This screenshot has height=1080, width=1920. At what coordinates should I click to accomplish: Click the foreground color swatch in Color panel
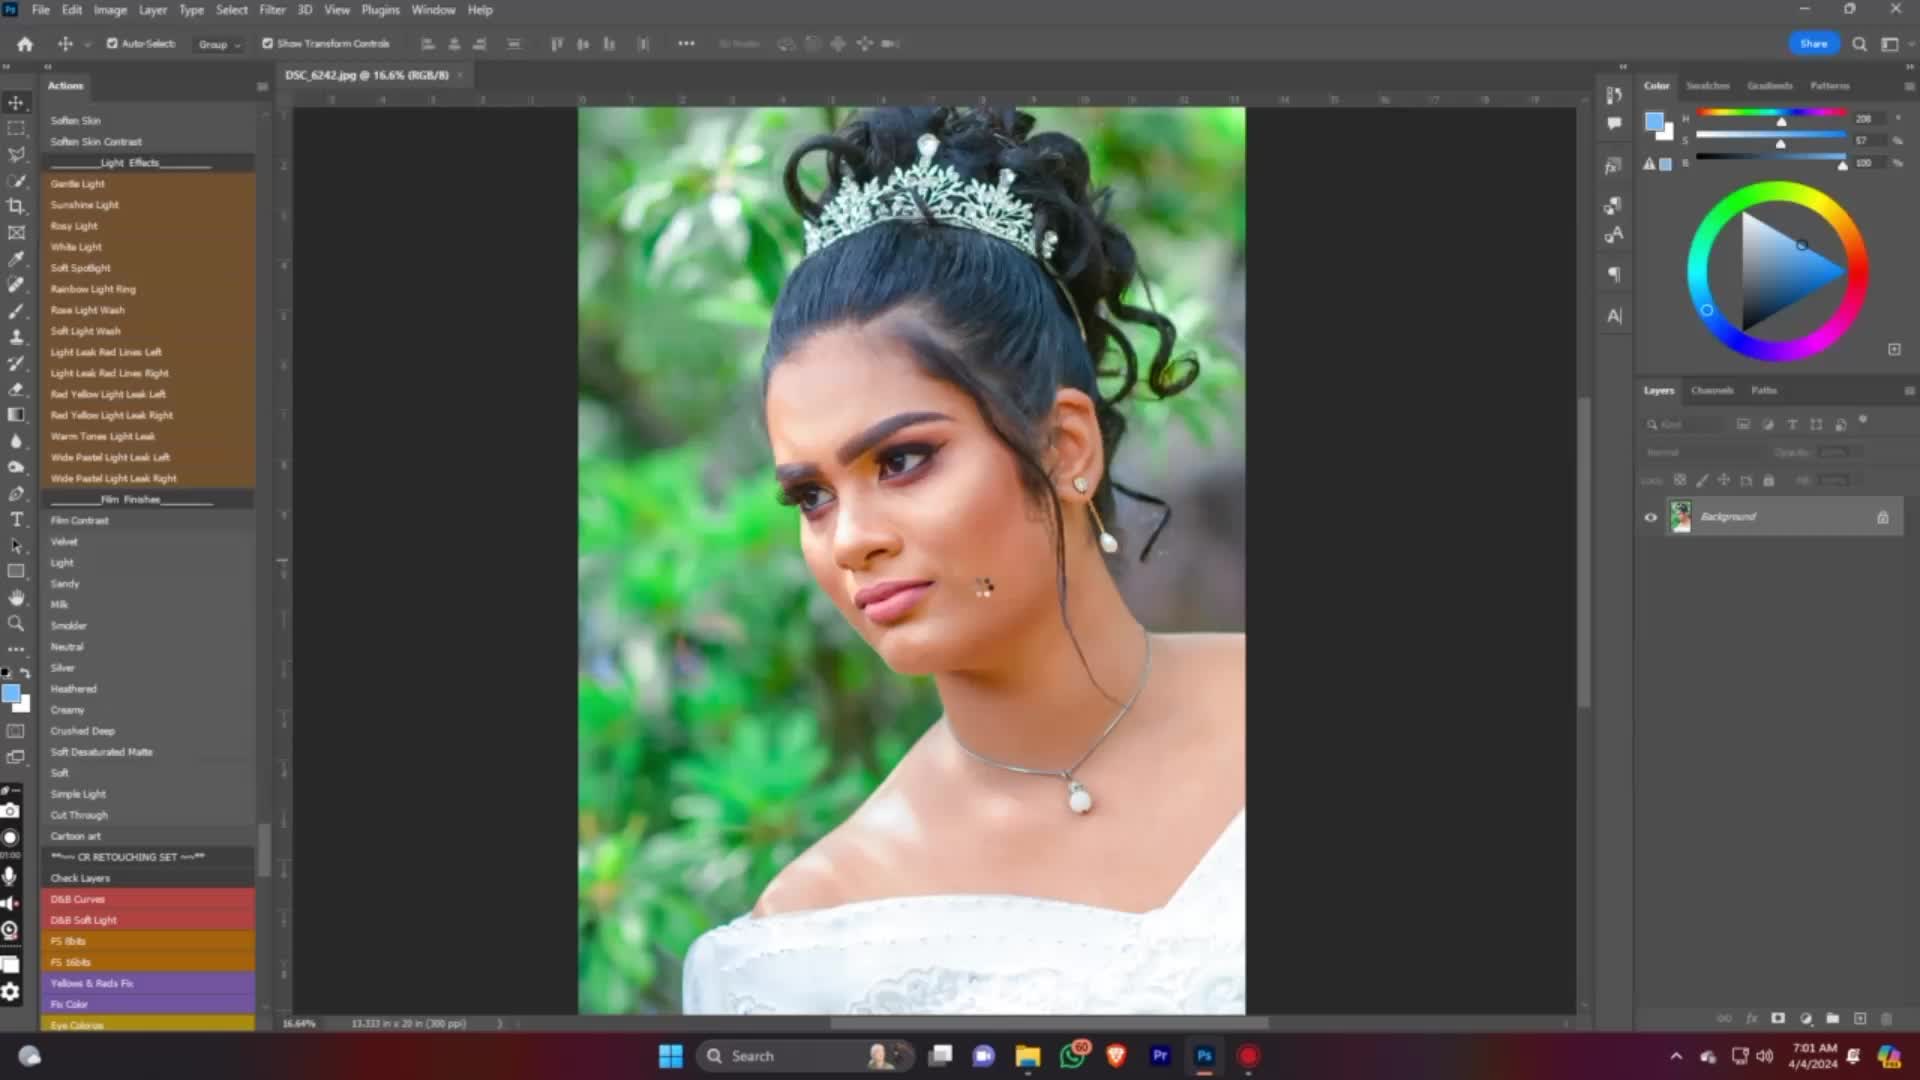[1654, 122]
